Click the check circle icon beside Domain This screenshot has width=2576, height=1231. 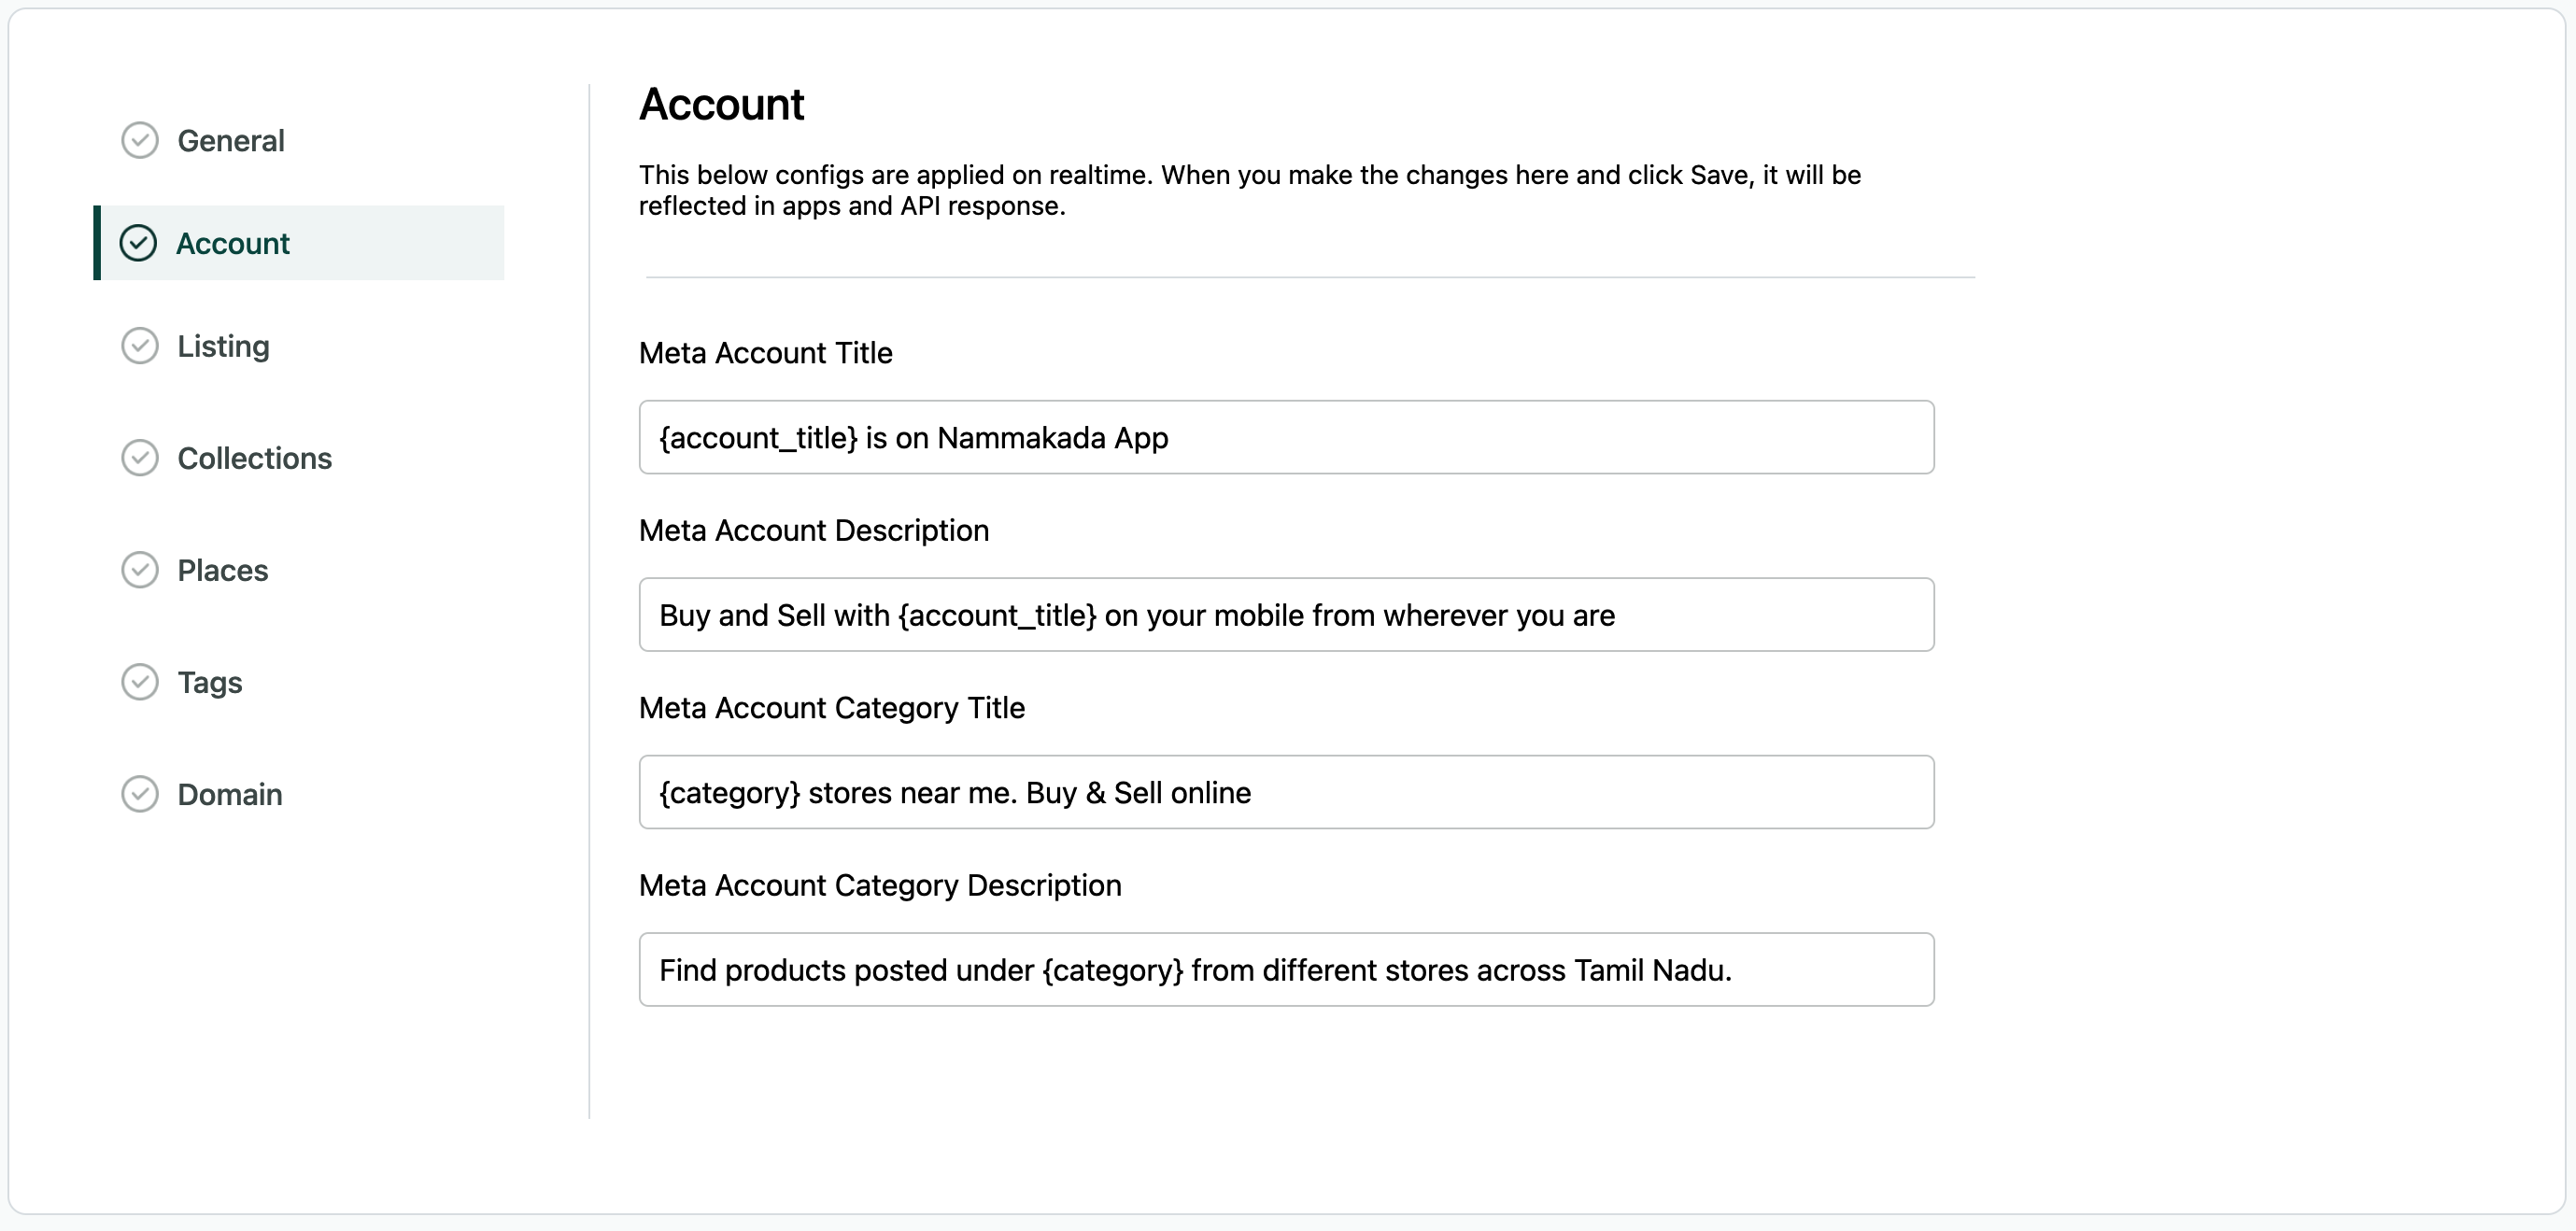(x=140, y=794)
